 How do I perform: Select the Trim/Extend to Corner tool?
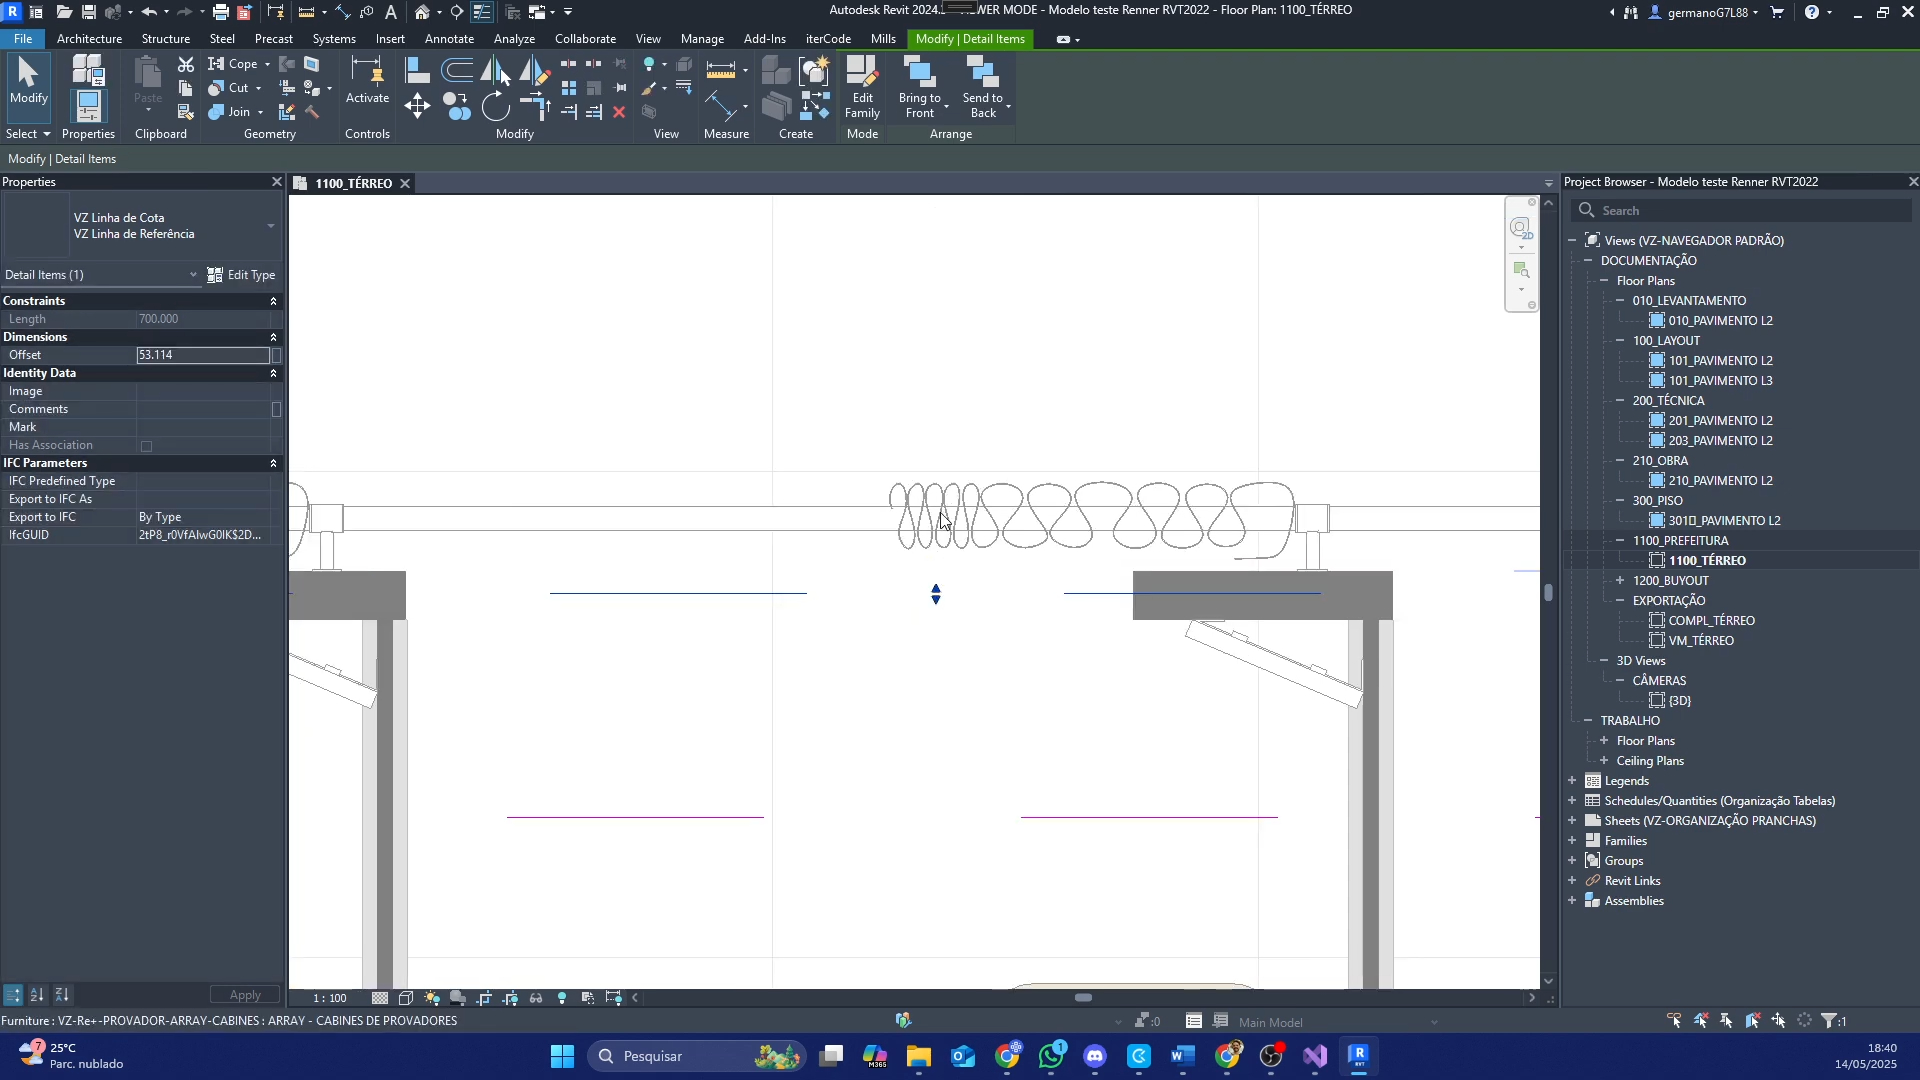[x=535, y=106]
